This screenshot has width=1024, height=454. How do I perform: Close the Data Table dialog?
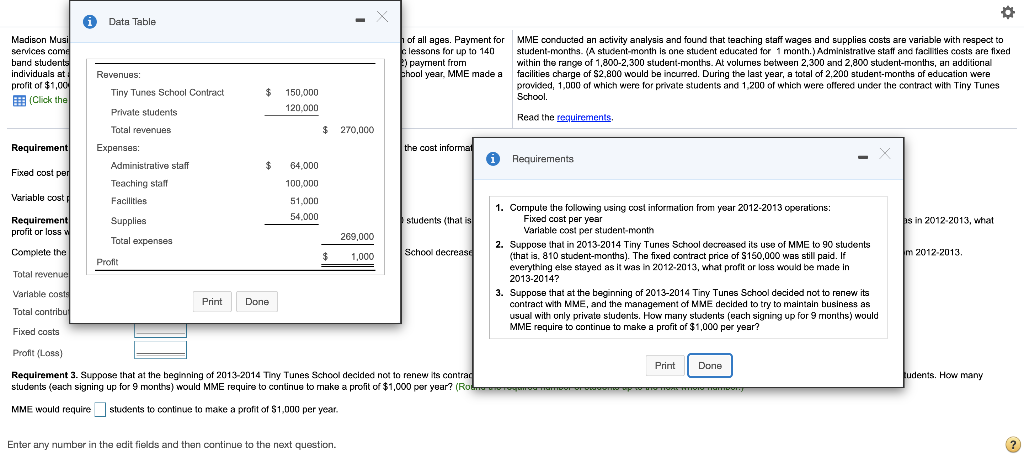[x=382, y=16]
